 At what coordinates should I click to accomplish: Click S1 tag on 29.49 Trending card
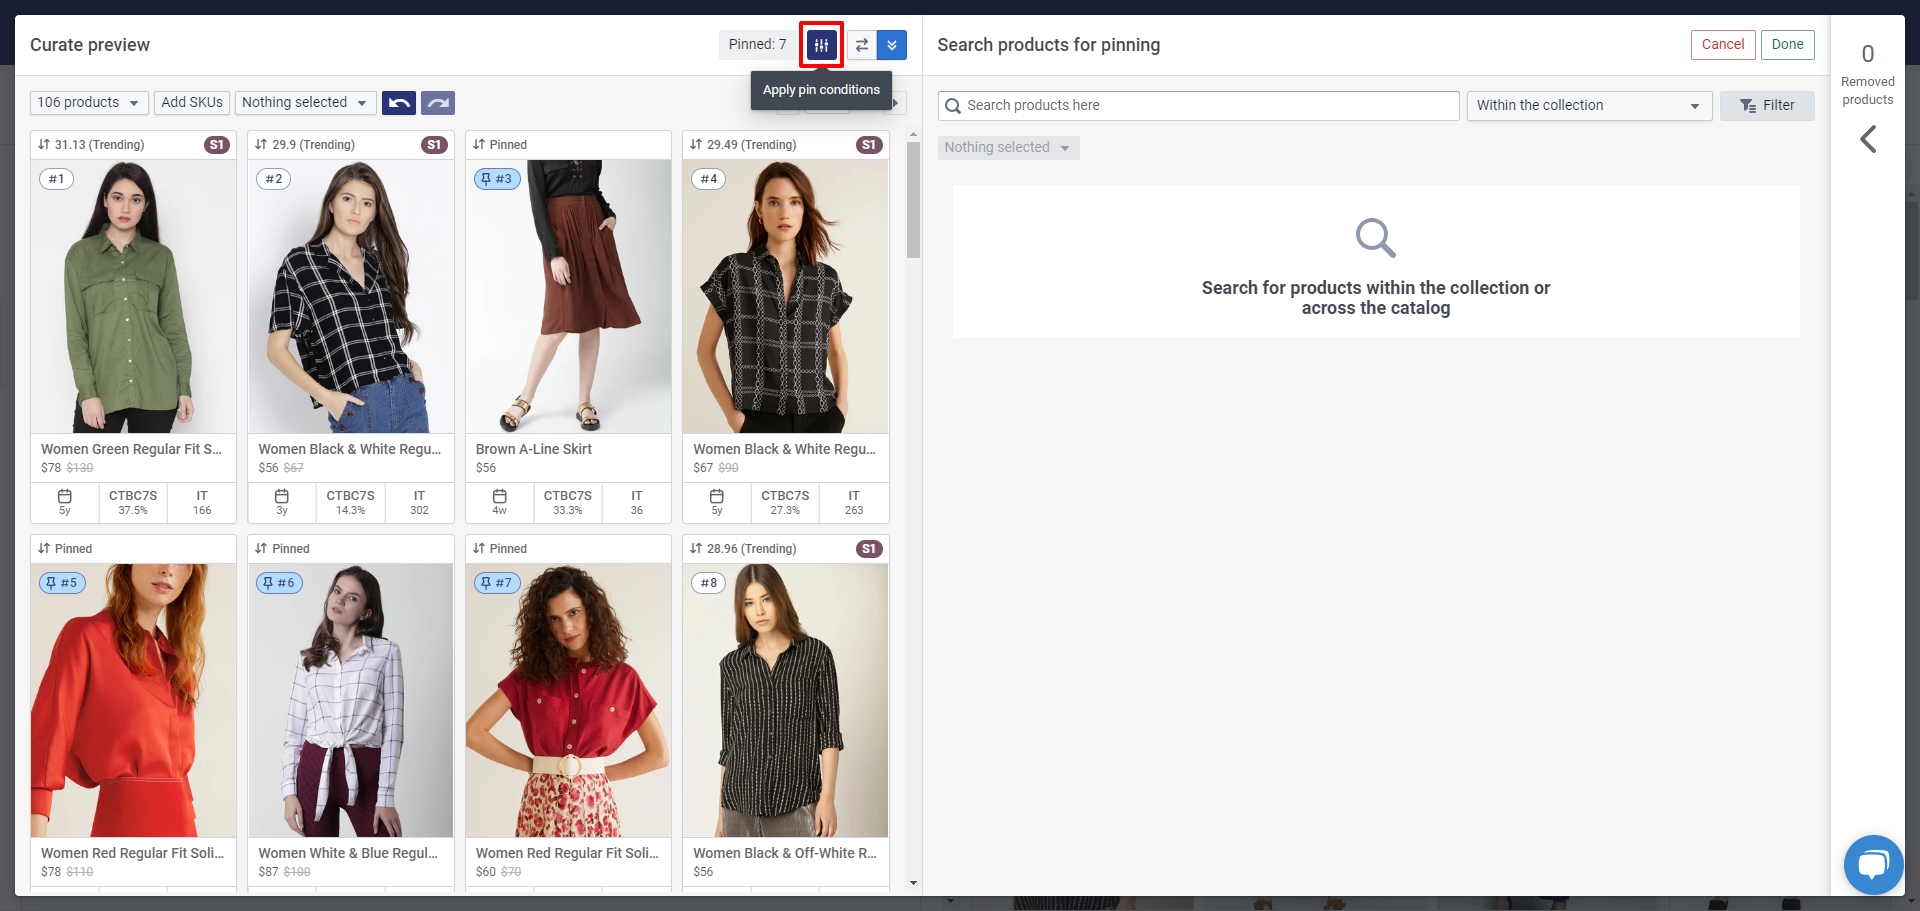click(x=869, y=145)
